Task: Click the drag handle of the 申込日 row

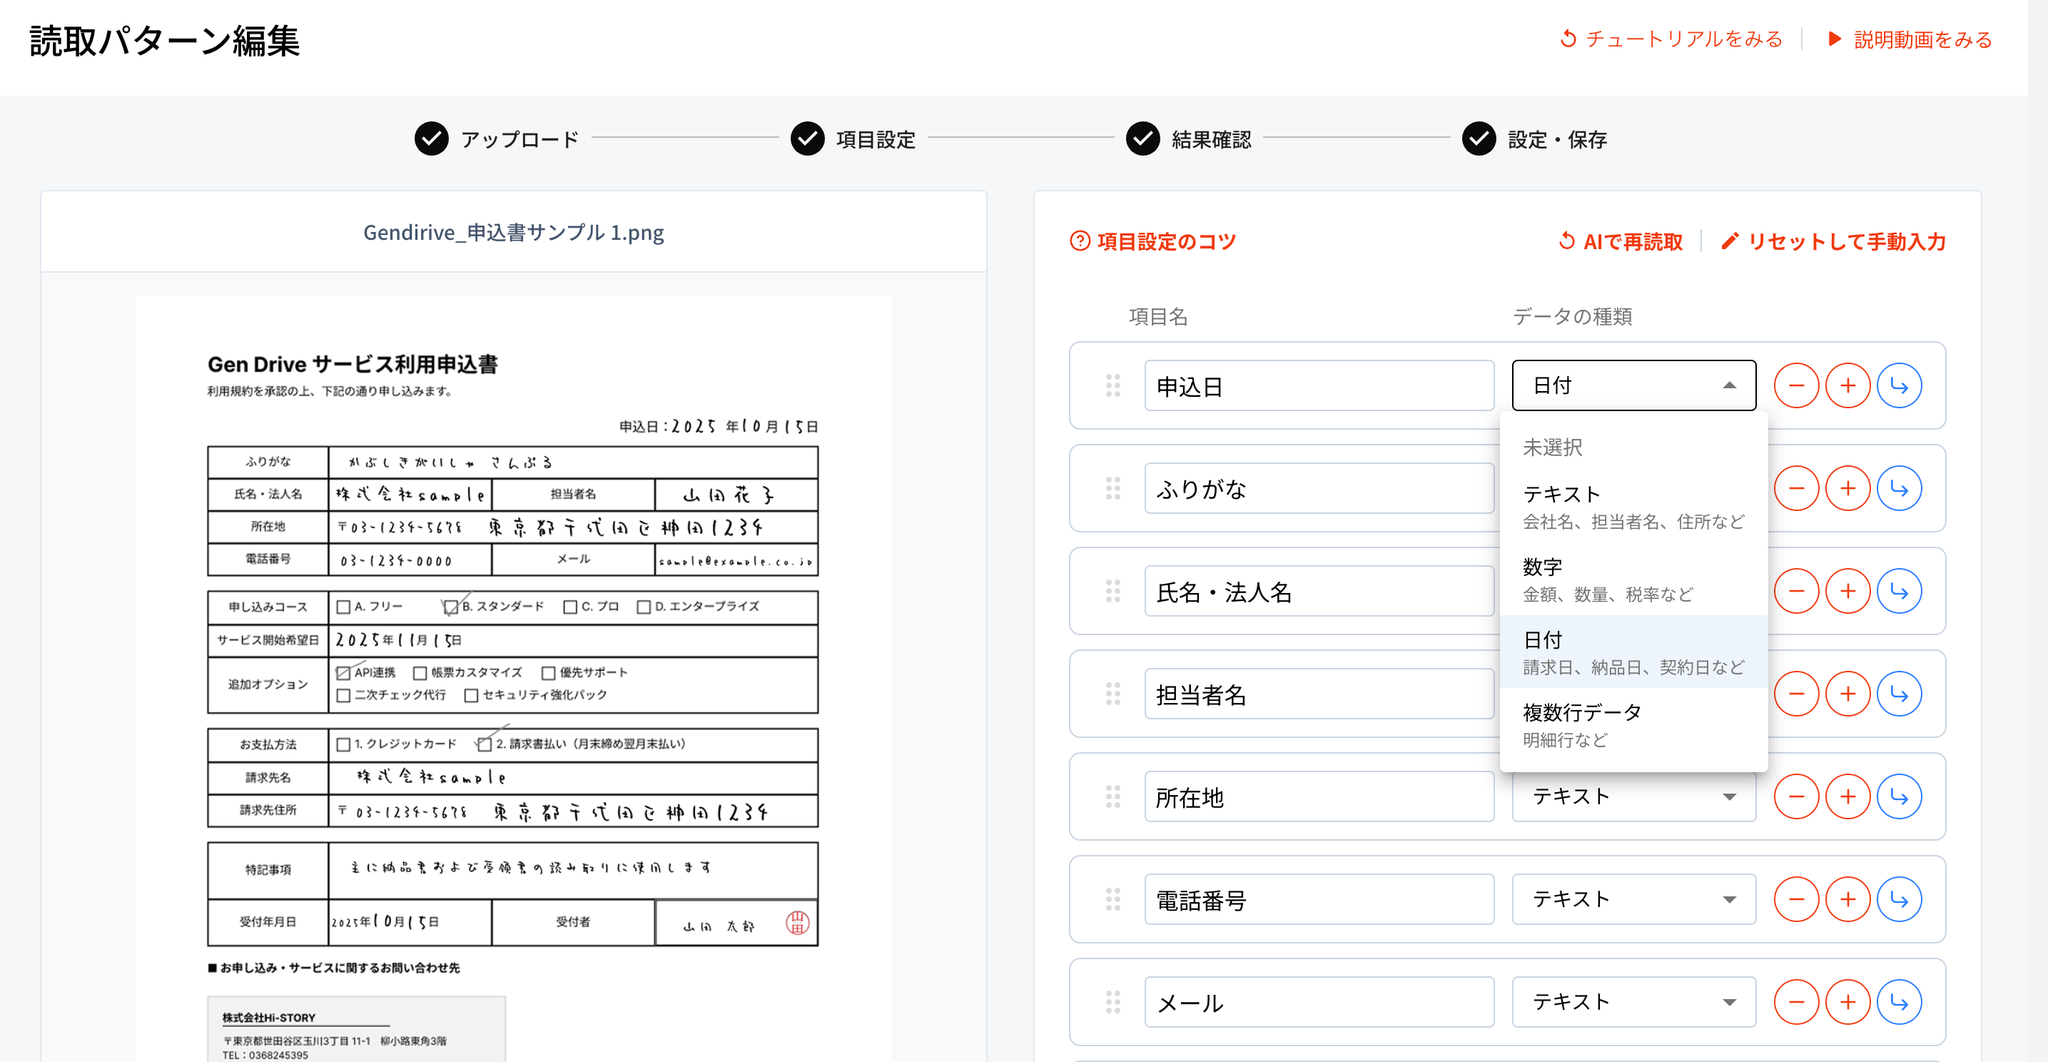Action: [1112, 386]
